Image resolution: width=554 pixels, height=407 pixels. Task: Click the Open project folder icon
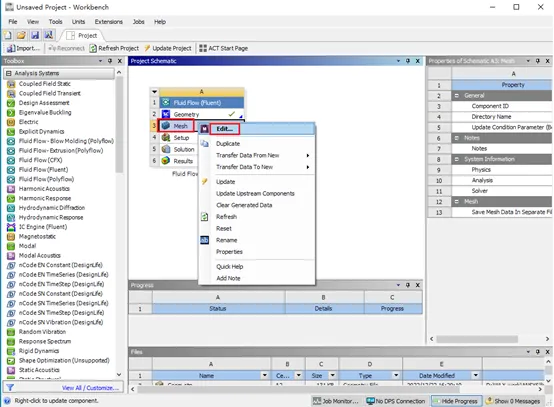(21, 35)
